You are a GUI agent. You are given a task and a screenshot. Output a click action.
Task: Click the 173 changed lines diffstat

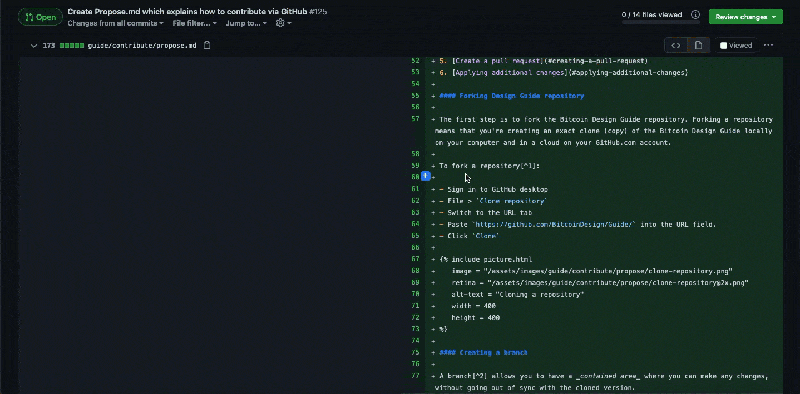(x=49, y=45)
